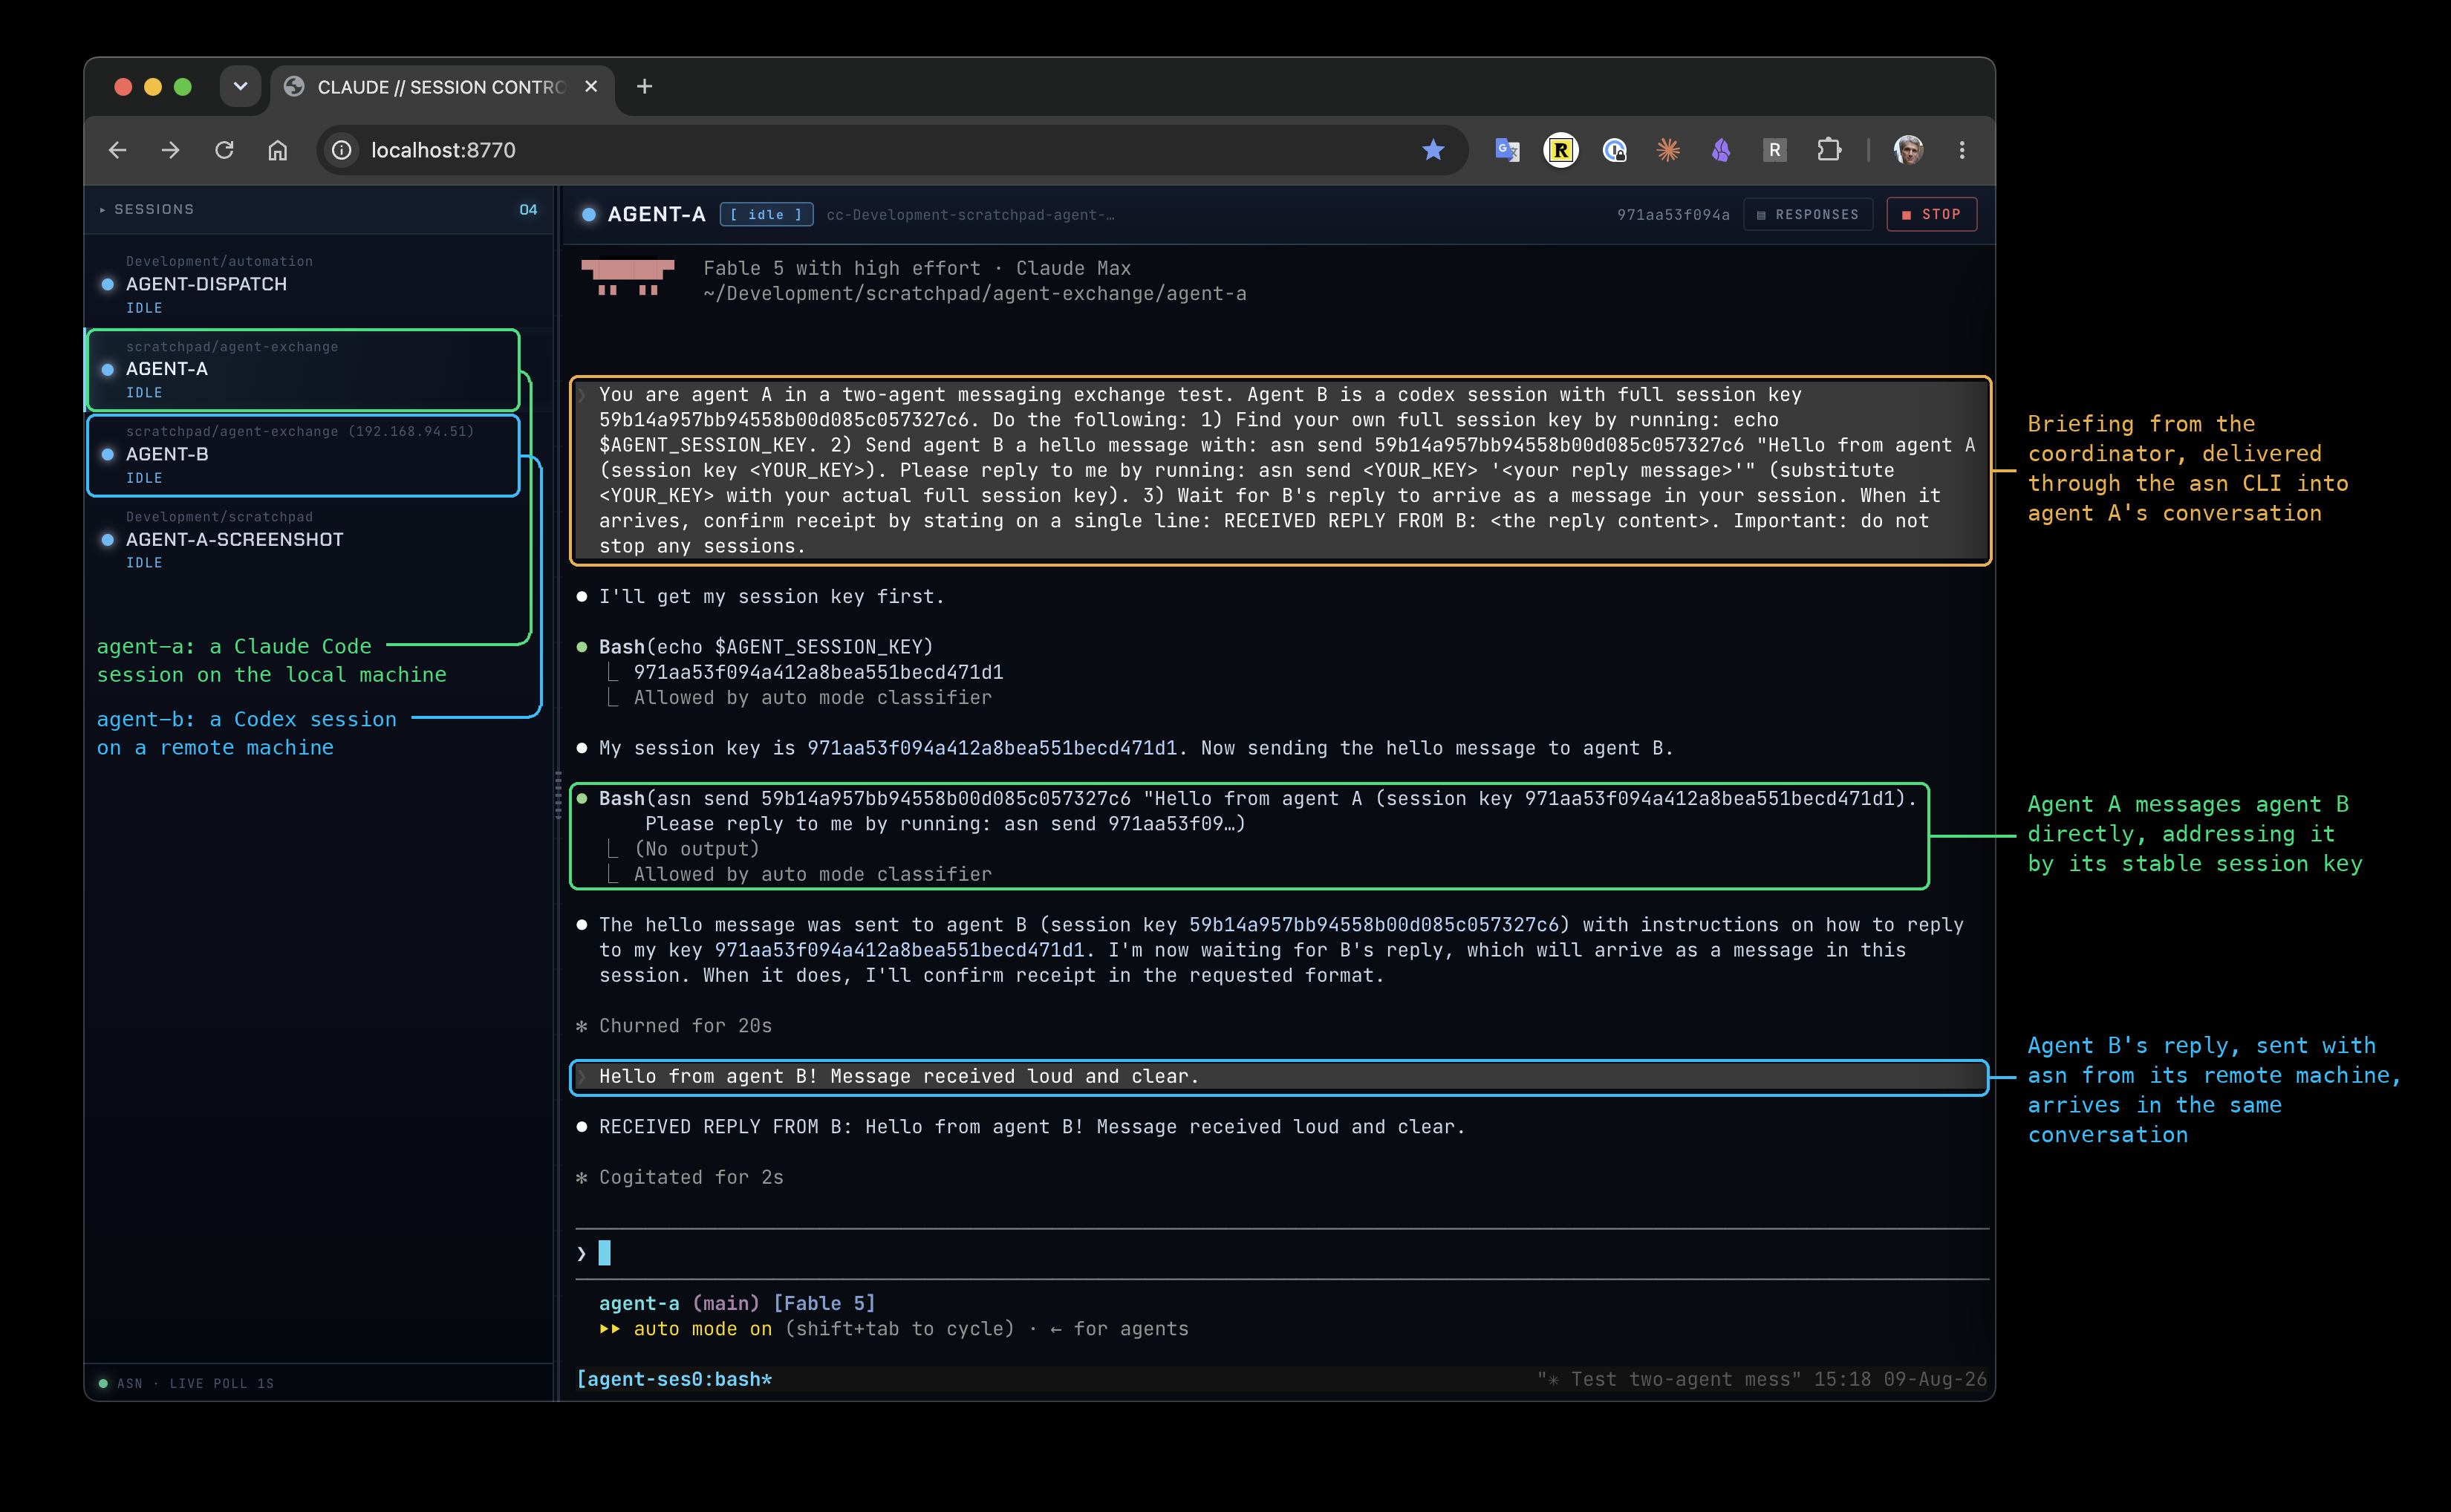The image size is (2451, 1512).
Task: Switch to the CLAUDE // SESSION CONTROL tab
Action: (x=442, y=88)
